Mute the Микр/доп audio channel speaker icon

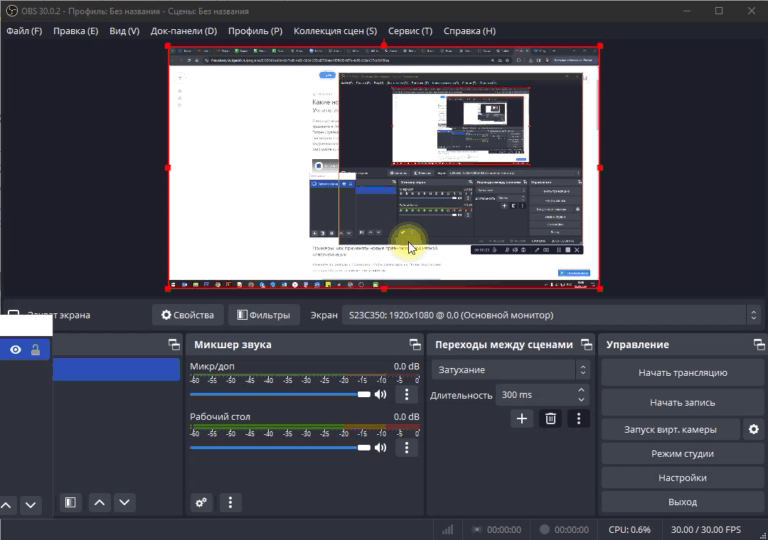pos(380,395)
